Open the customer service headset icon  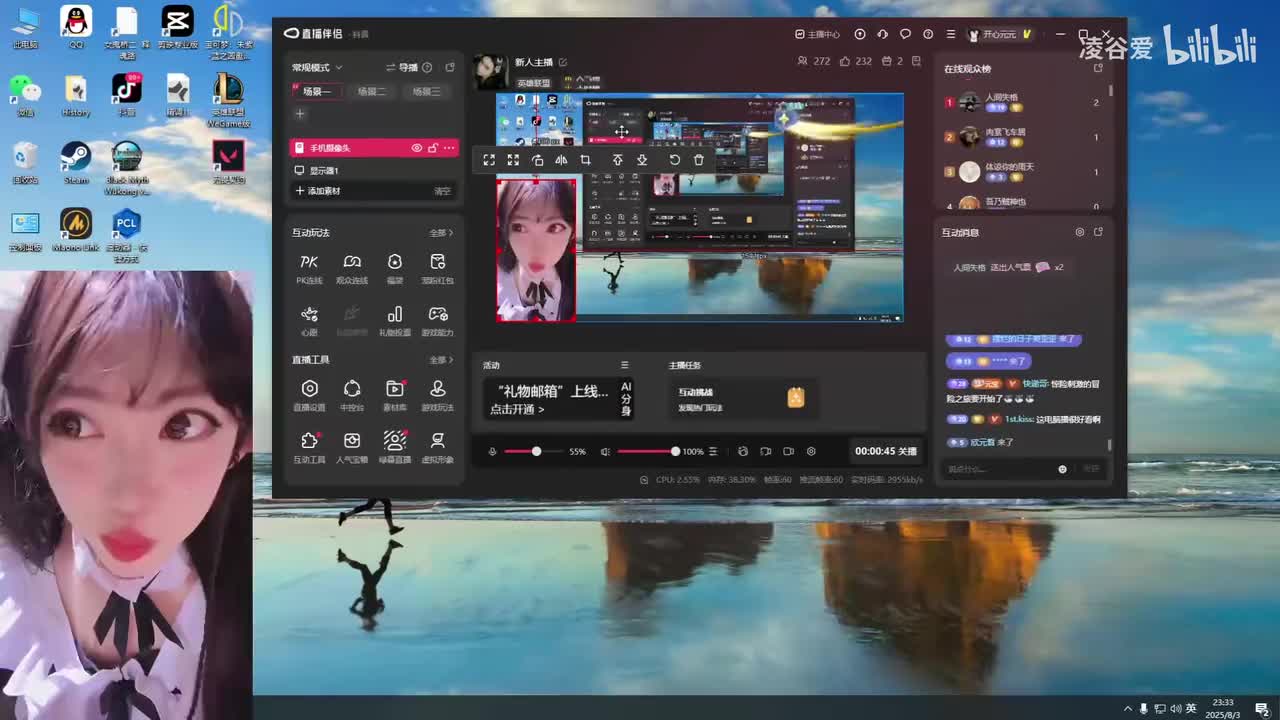click(x=882, y=34)
